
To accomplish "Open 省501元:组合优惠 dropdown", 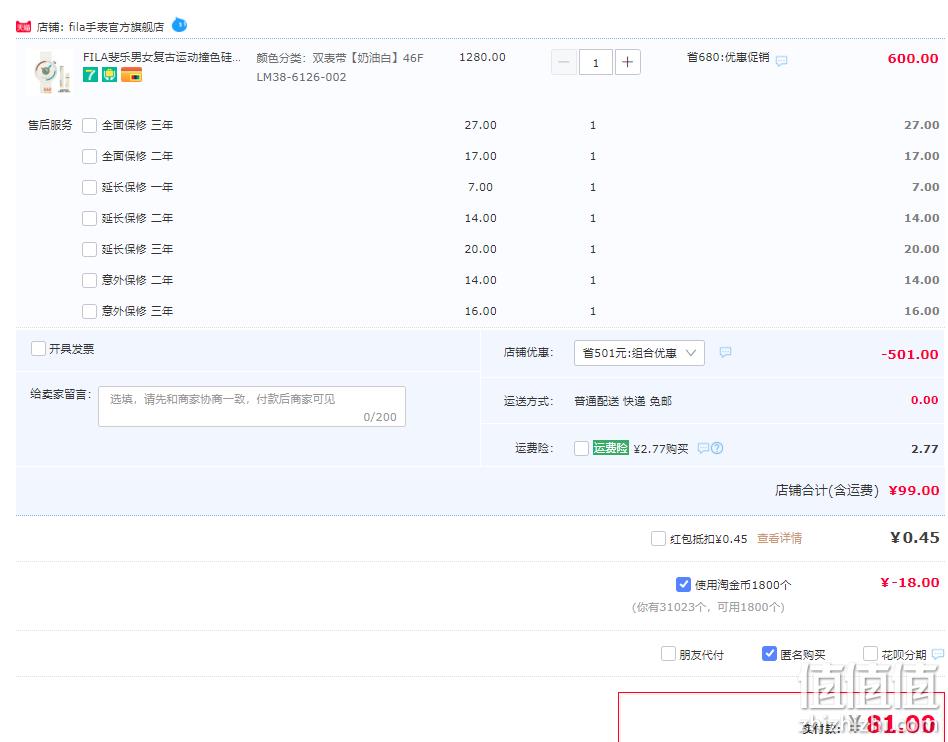I will [x=639, y=353].
